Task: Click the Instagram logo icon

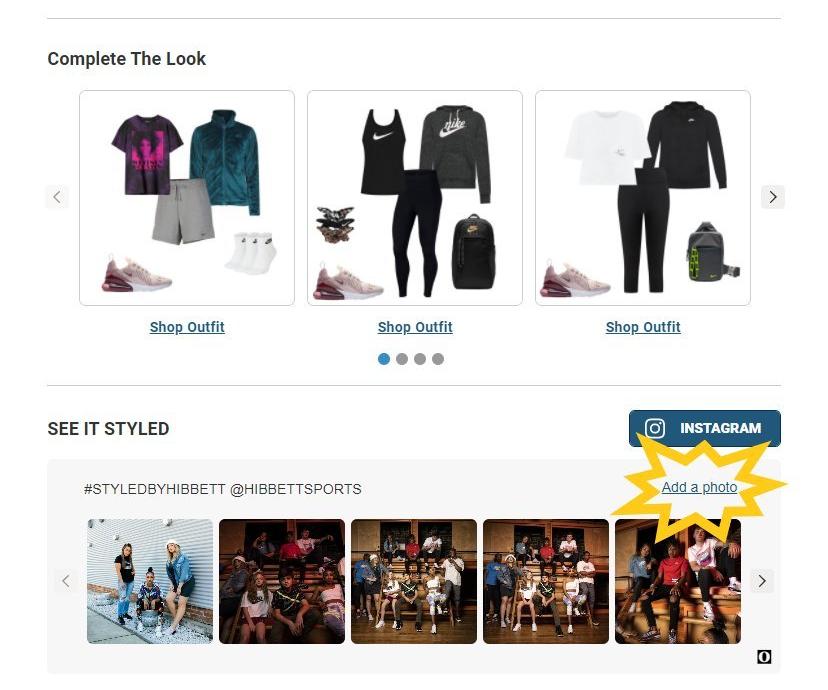Action: (x=655, y=428)
